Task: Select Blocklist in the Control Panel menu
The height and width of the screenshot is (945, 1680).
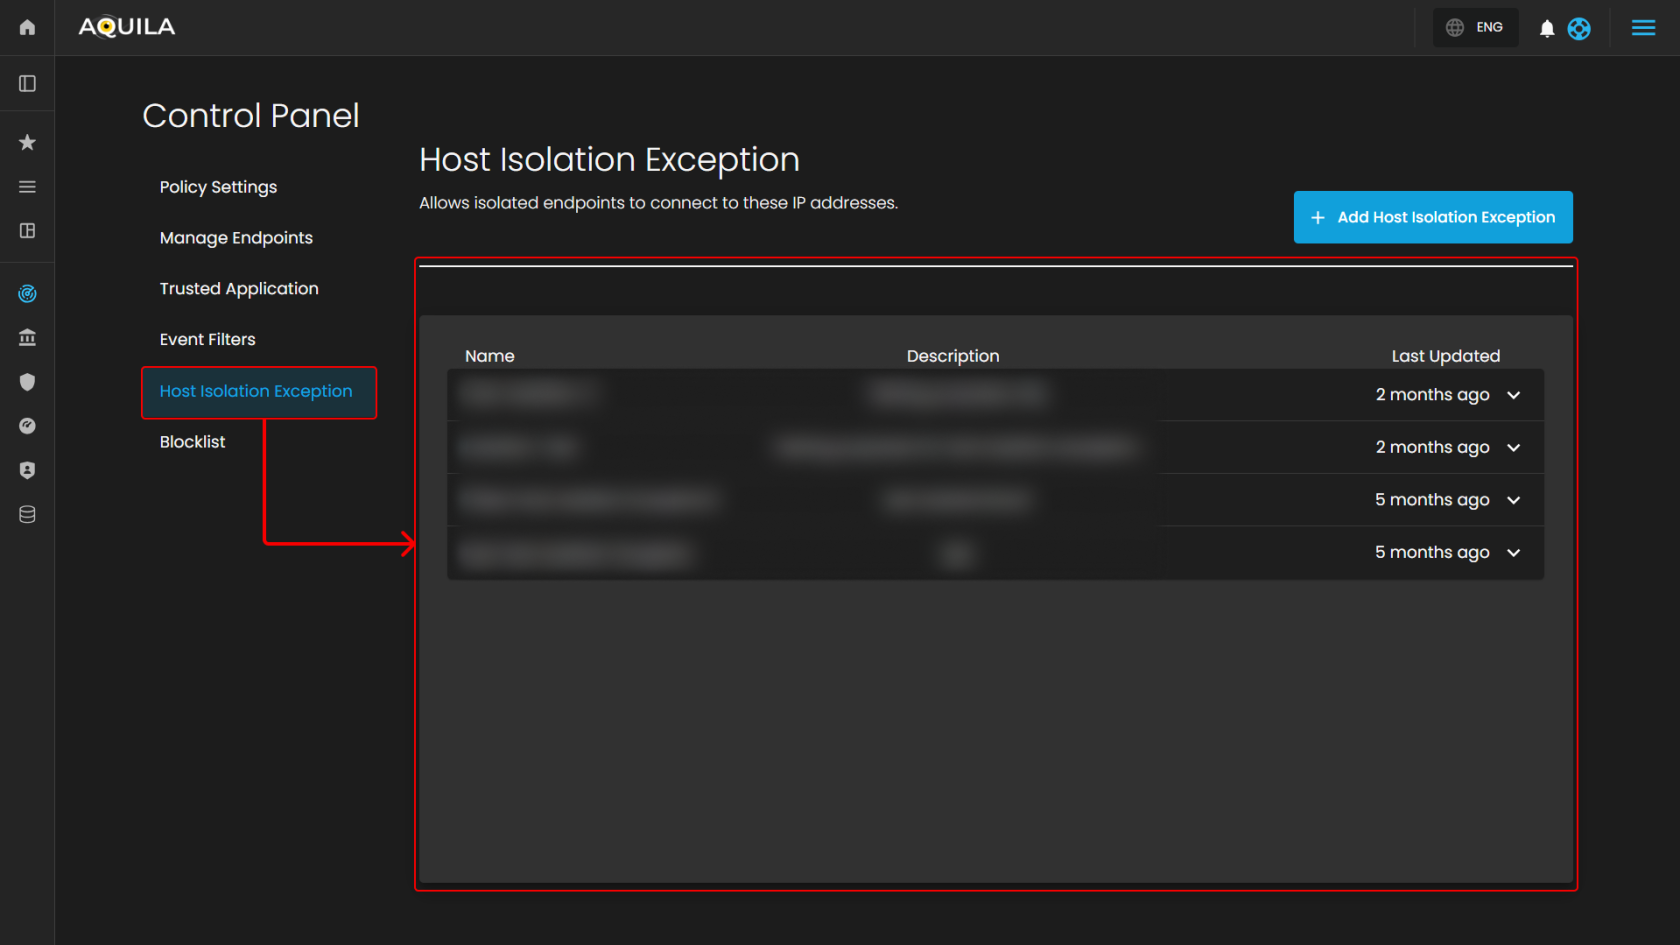Action: coord(192,442)
